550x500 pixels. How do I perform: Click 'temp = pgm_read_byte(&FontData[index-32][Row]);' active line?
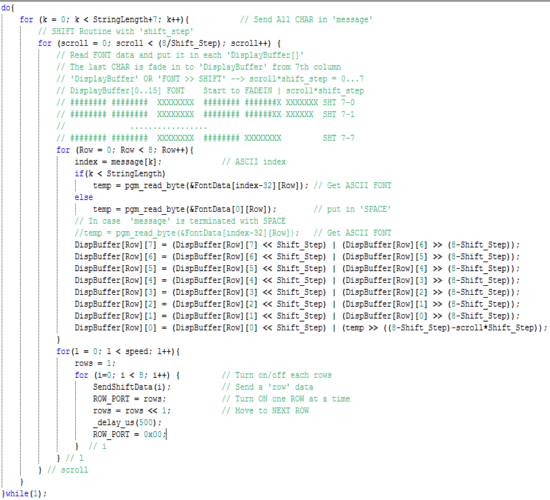(201, 186)
